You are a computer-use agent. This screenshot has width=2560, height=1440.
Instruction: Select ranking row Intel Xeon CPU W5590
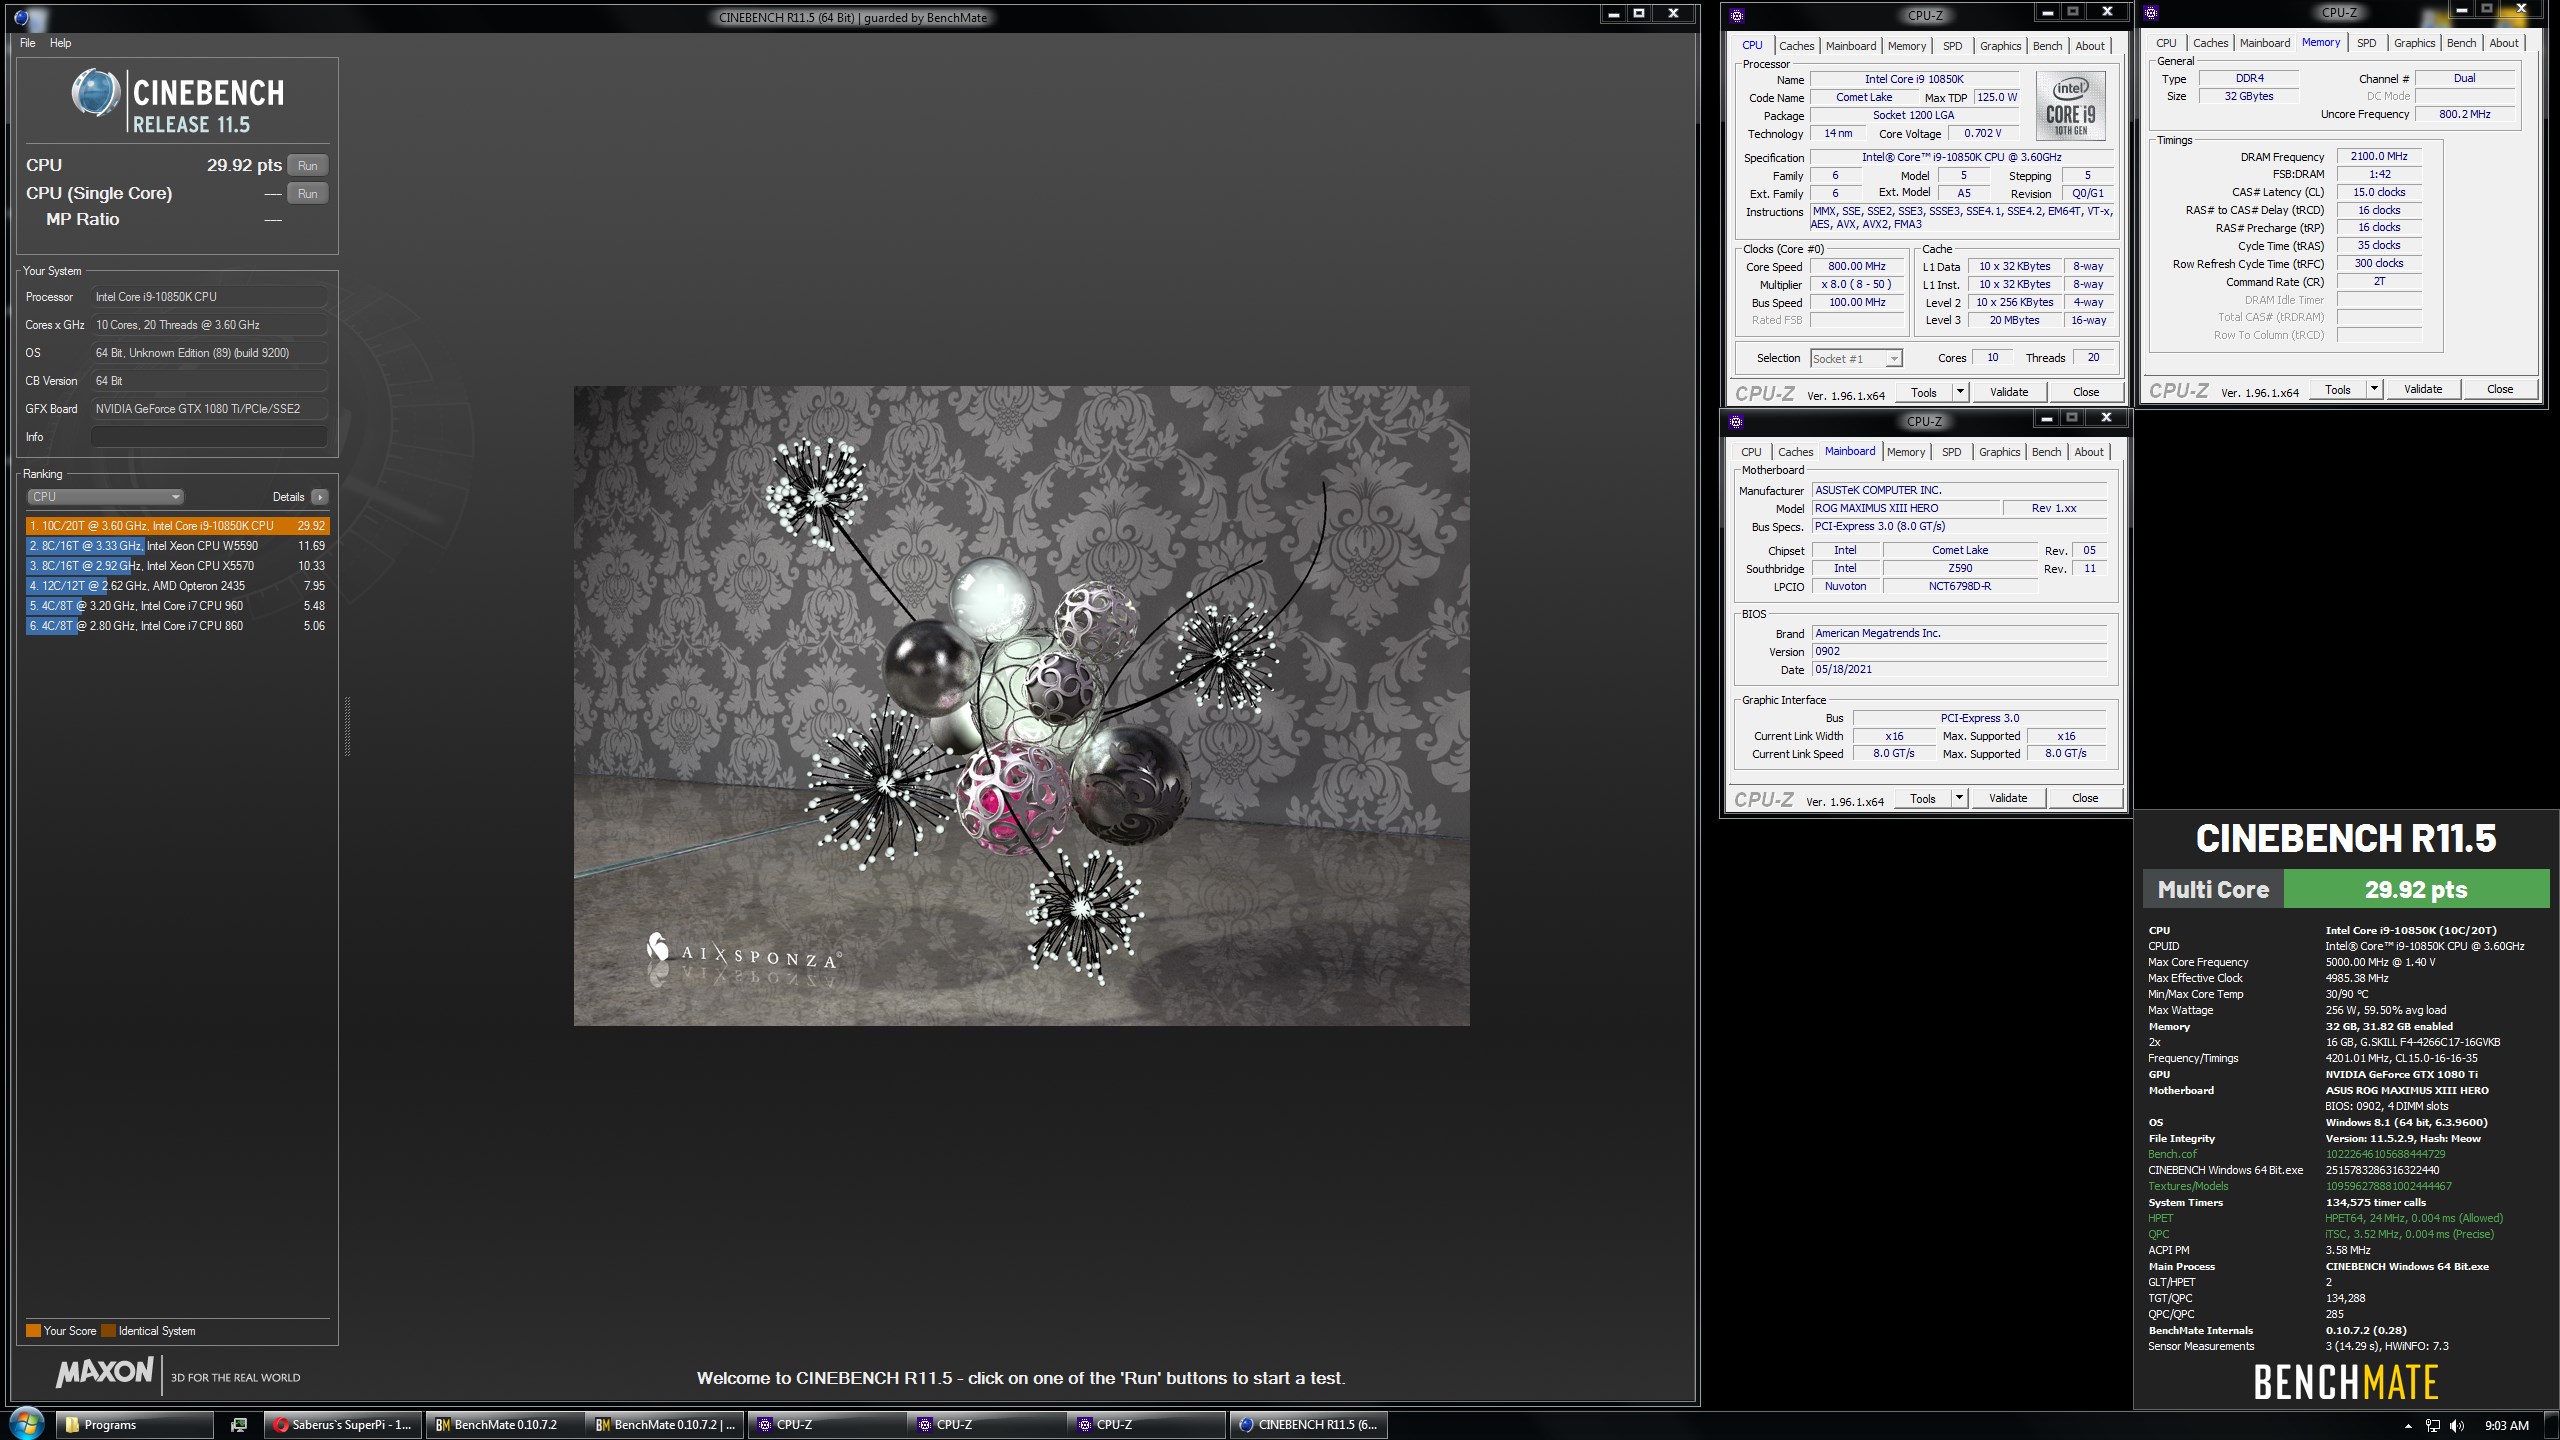tap(177, 546)
